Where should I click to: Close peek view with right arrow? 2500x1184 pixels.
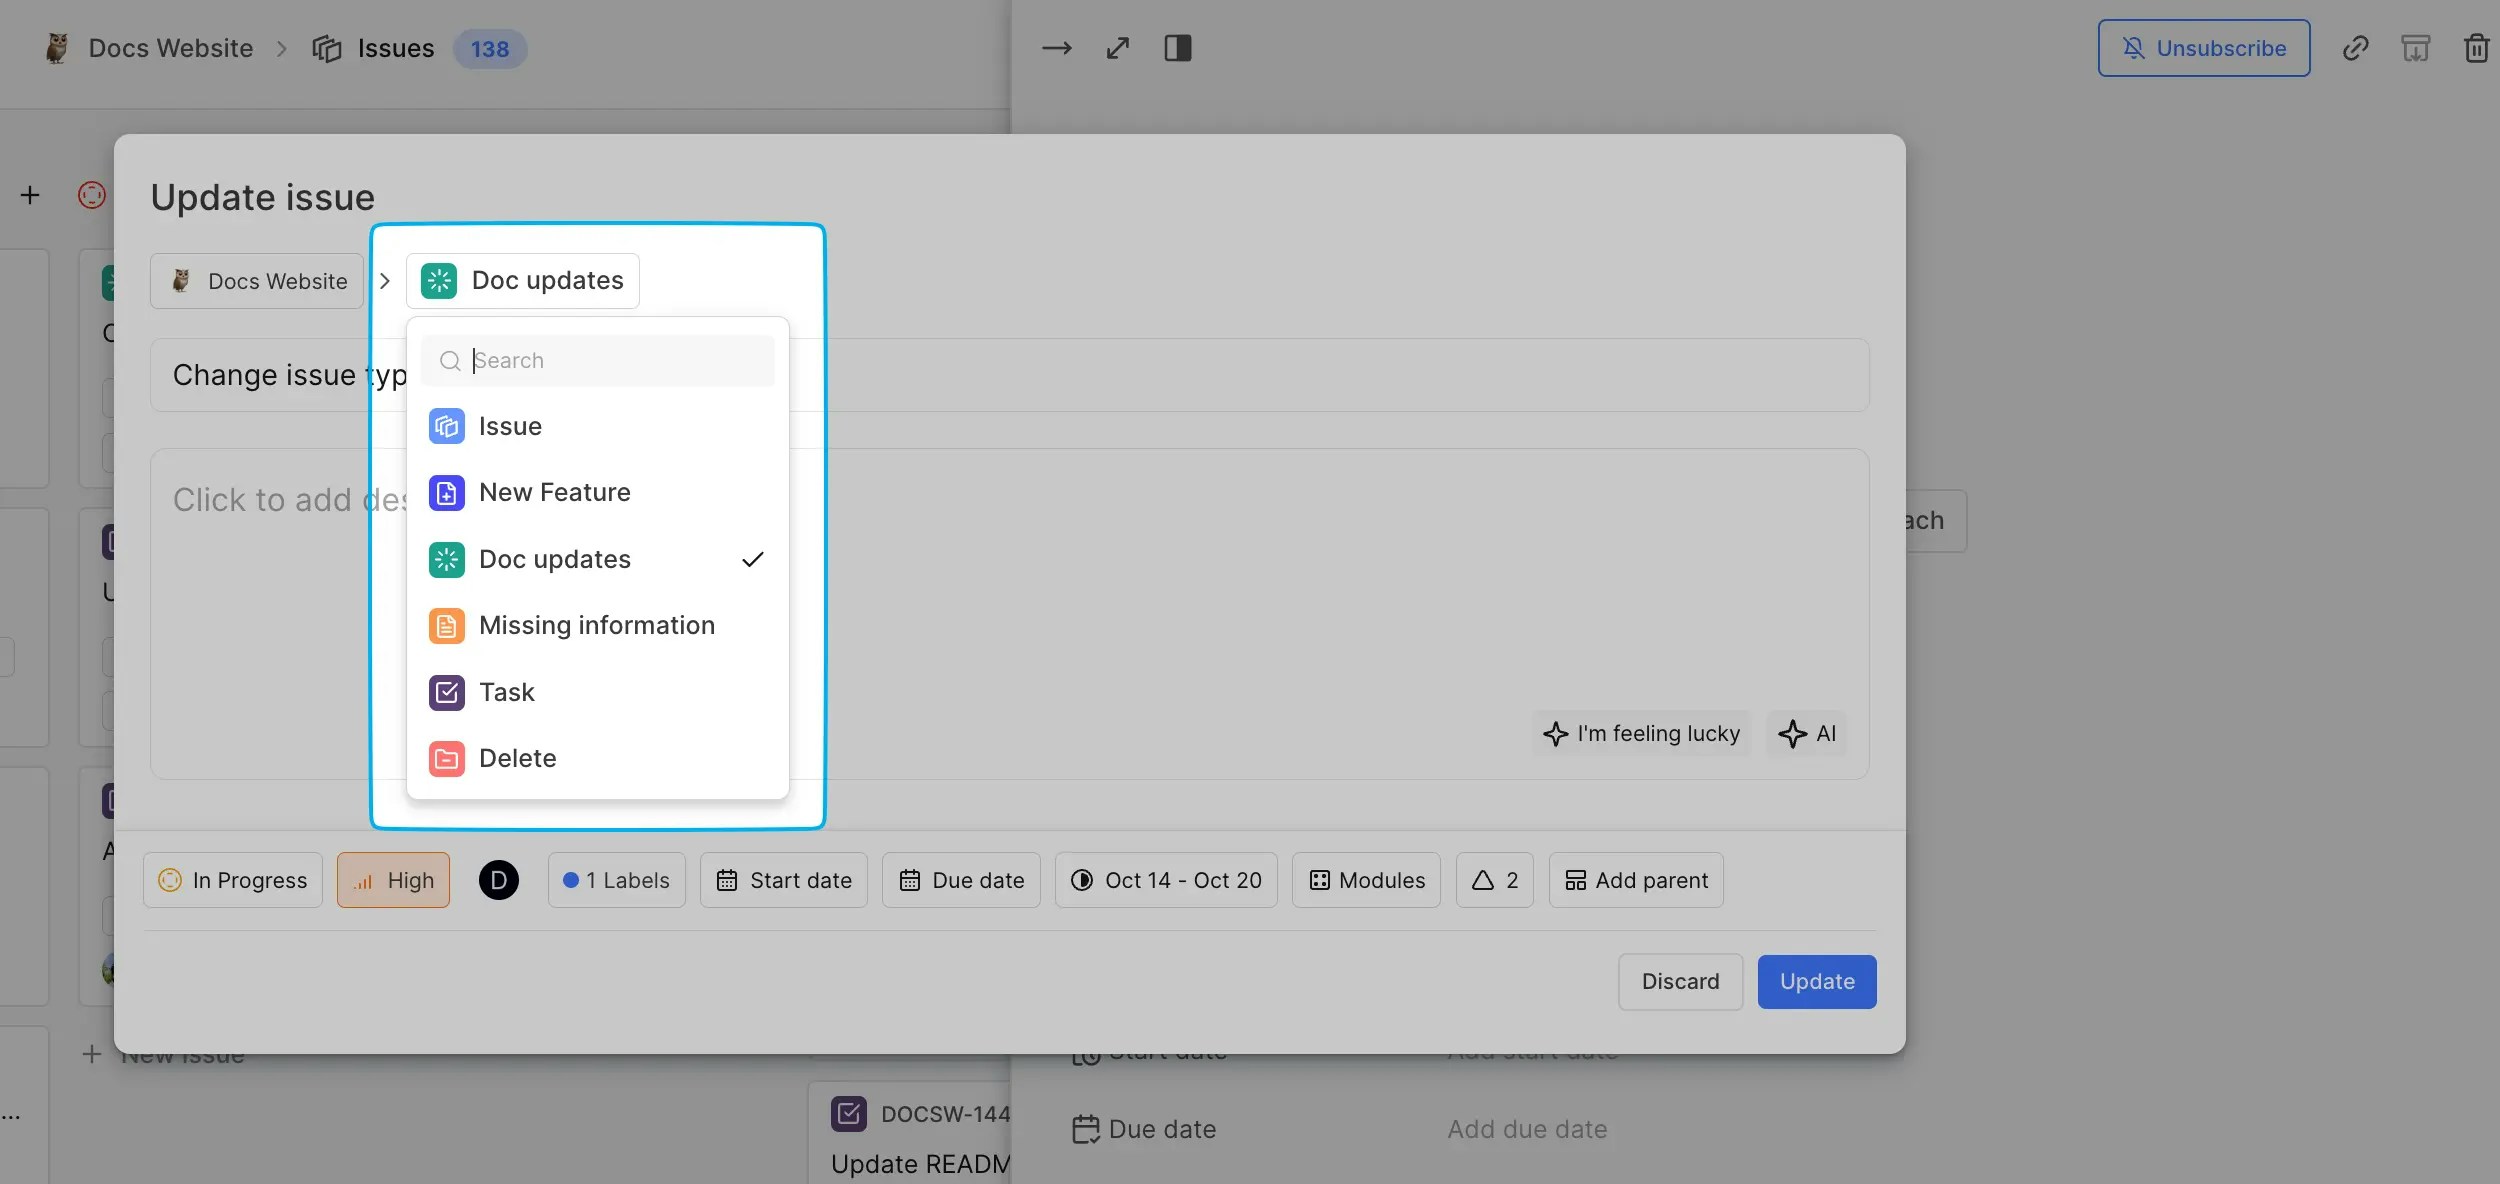click(x=1057, y=48)
